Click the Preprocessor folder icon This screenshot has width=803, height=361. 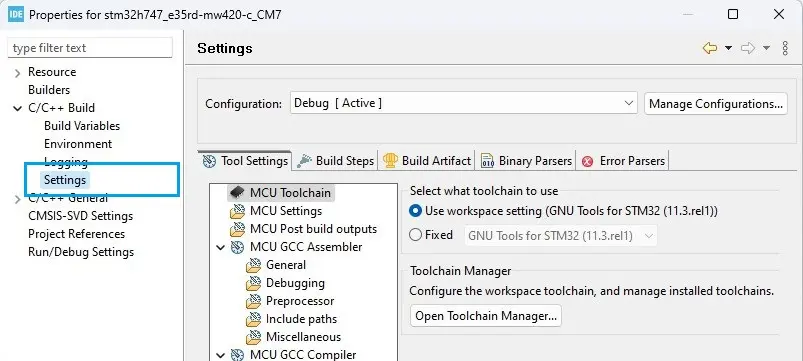tap(253, 301)
